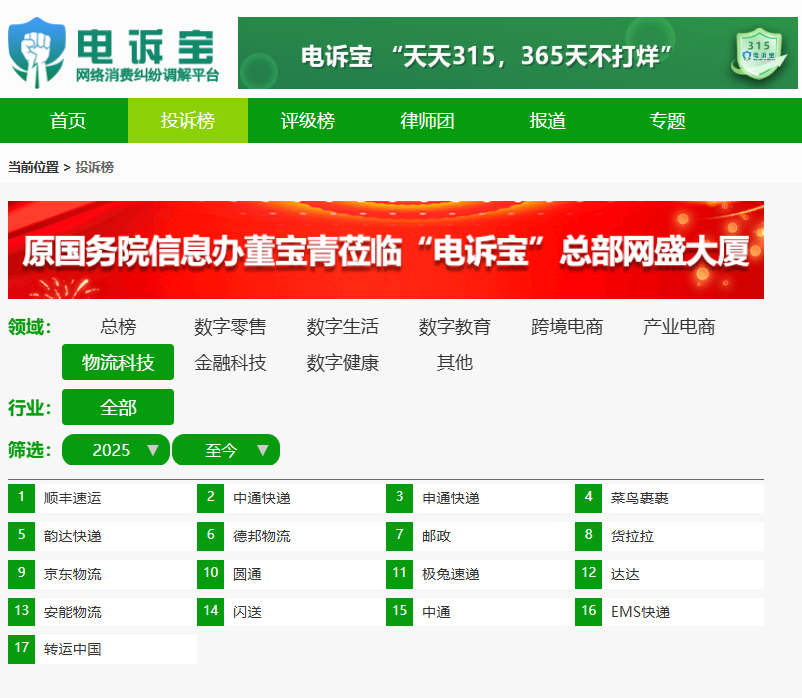The image size is (802, 698).
Task: Click the 全部 industry button
Action: (x=118, y=408)
